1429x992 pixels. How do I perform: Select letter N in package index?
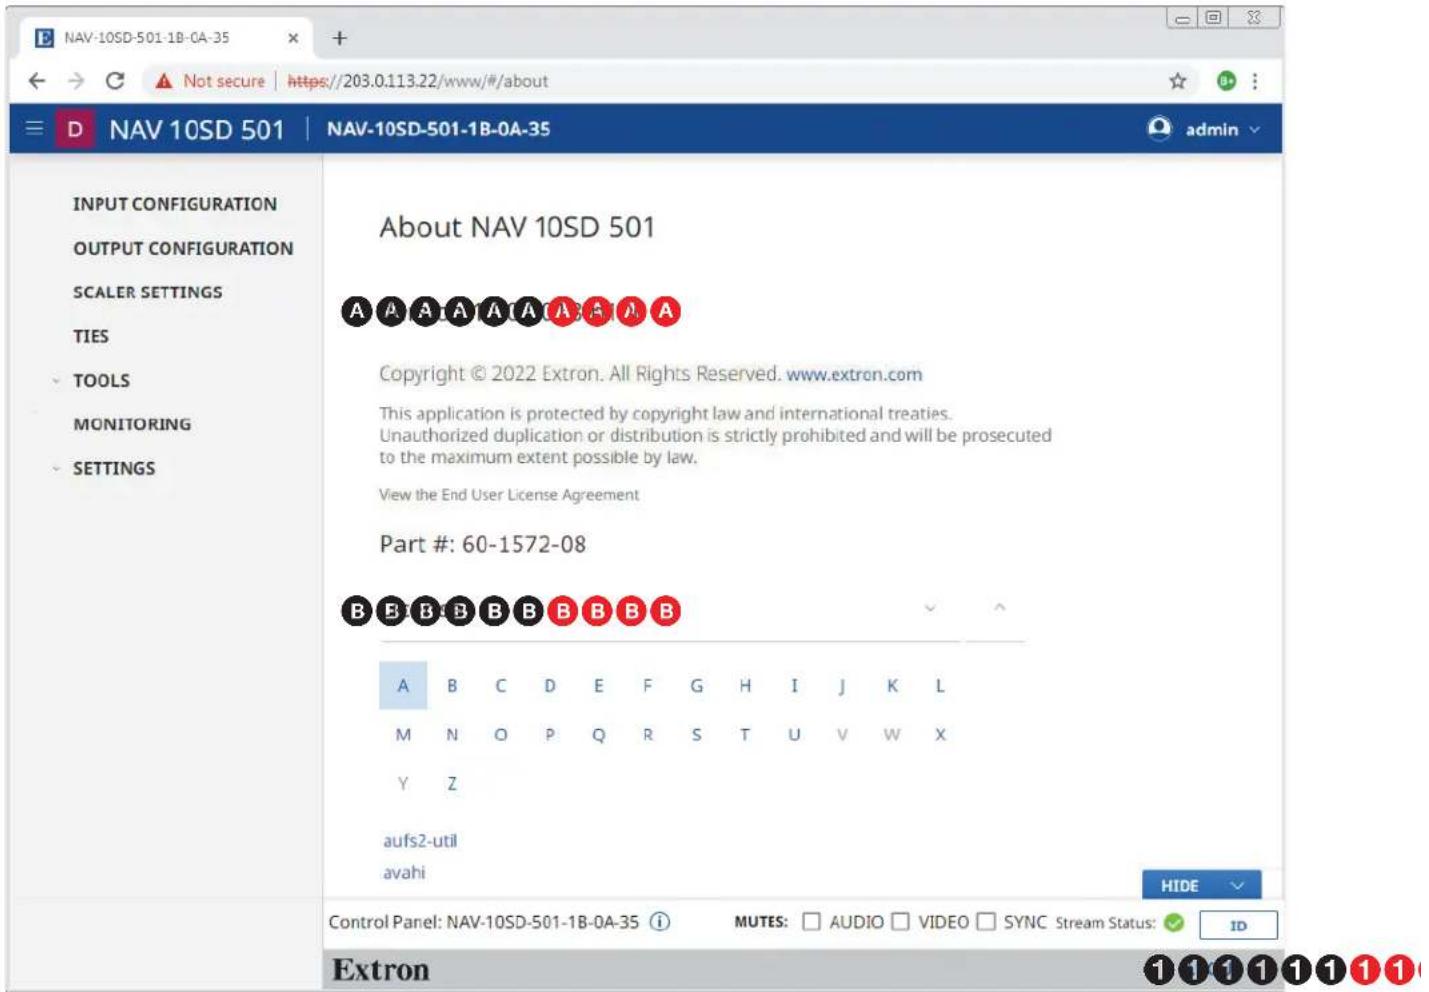[x=452, y=734]
